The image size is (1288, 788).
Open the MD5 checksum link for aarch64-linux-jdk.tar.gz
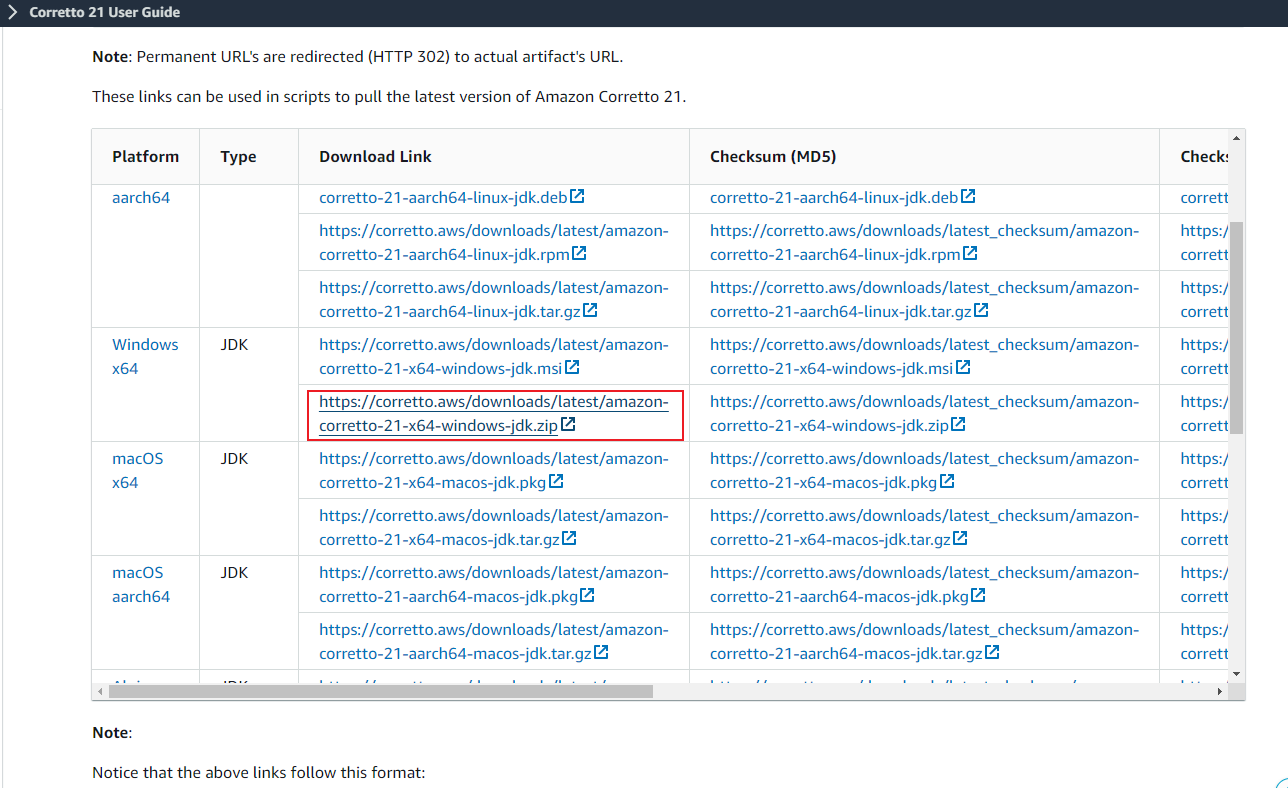point(924,300)
